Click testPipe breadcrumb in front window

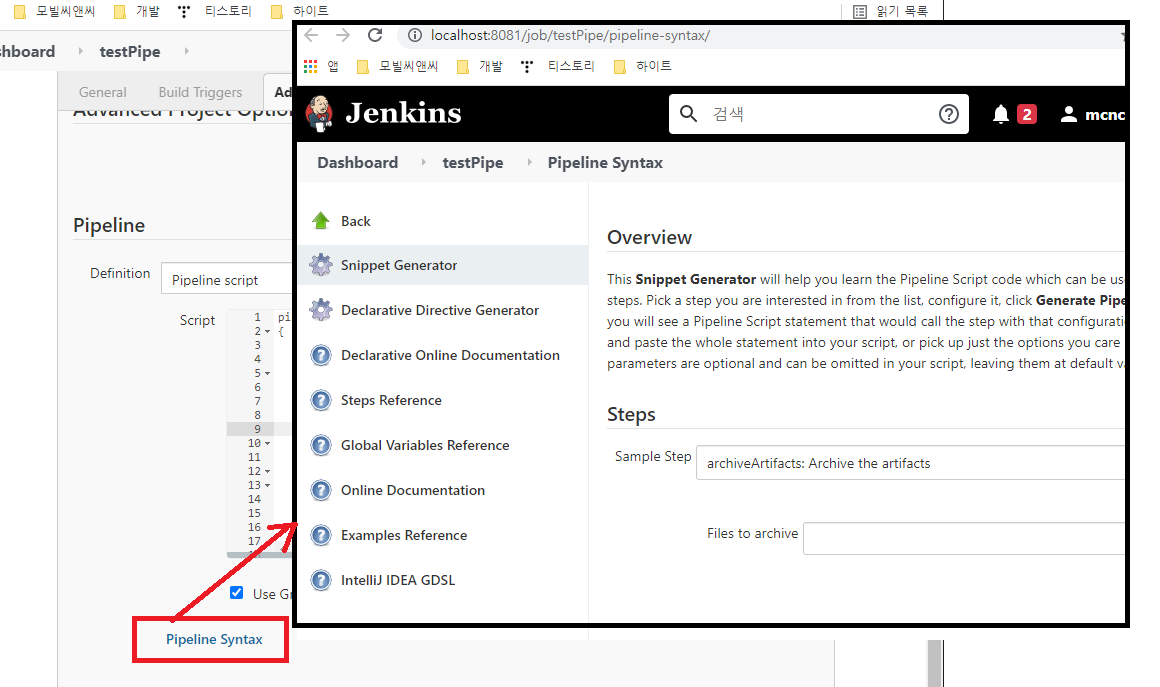point(473,163)
